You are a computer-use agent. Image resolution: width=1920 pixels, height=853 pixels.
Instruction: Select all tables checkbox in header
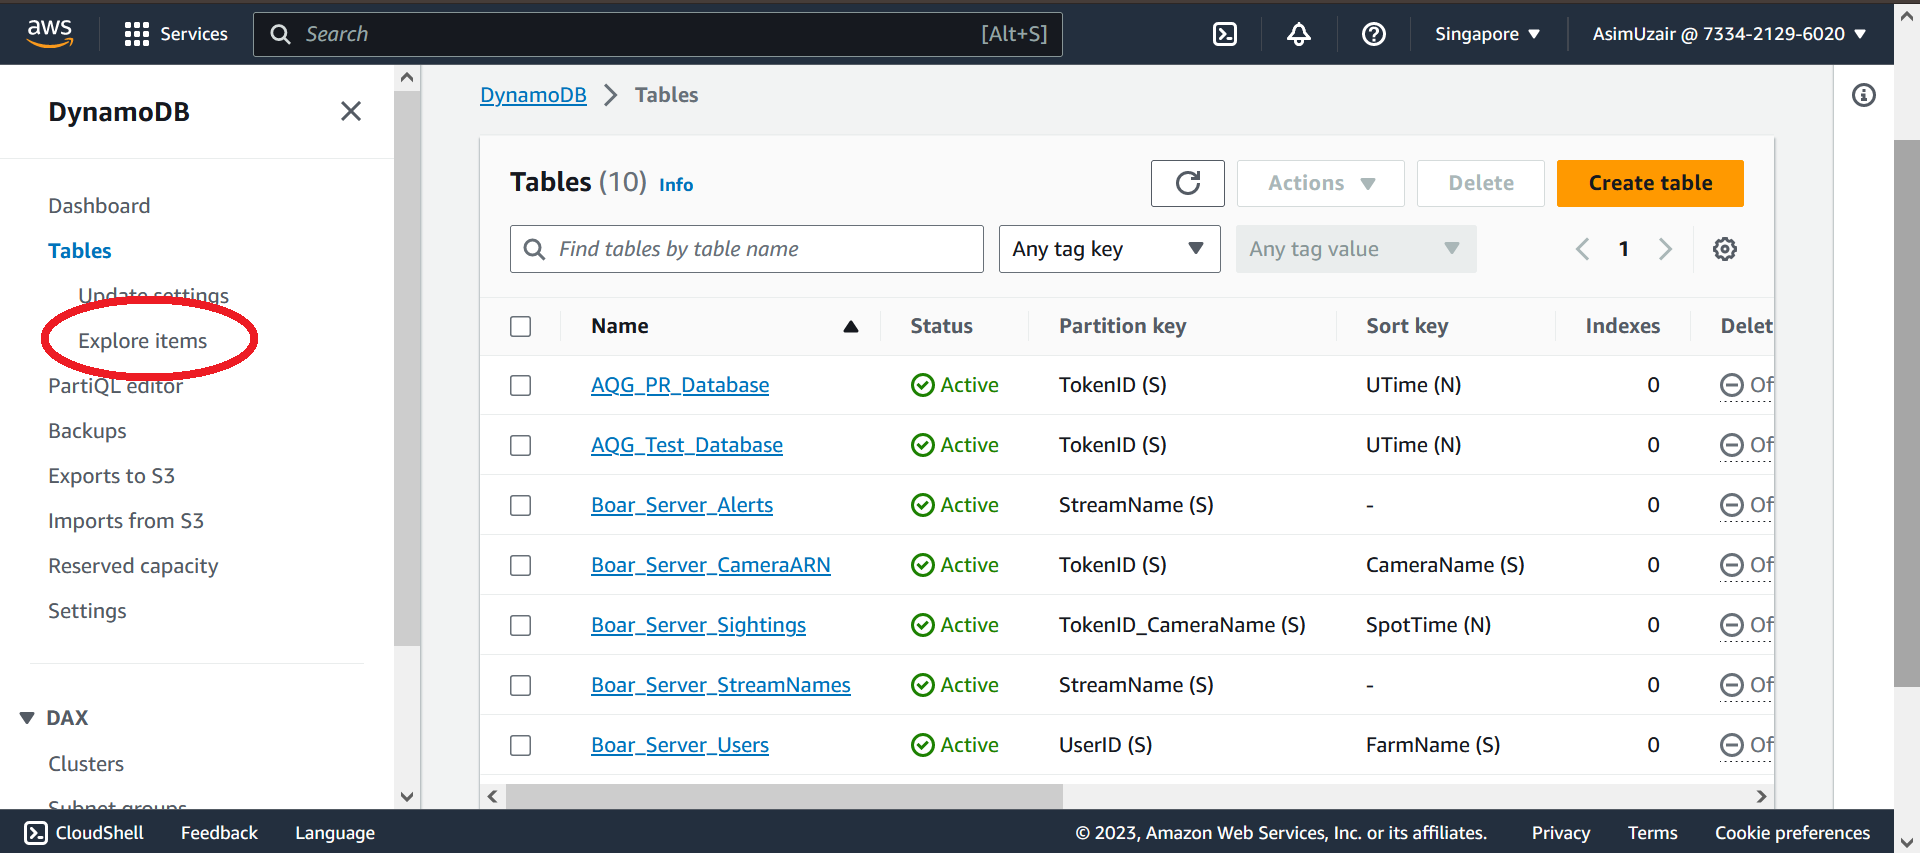521,326
